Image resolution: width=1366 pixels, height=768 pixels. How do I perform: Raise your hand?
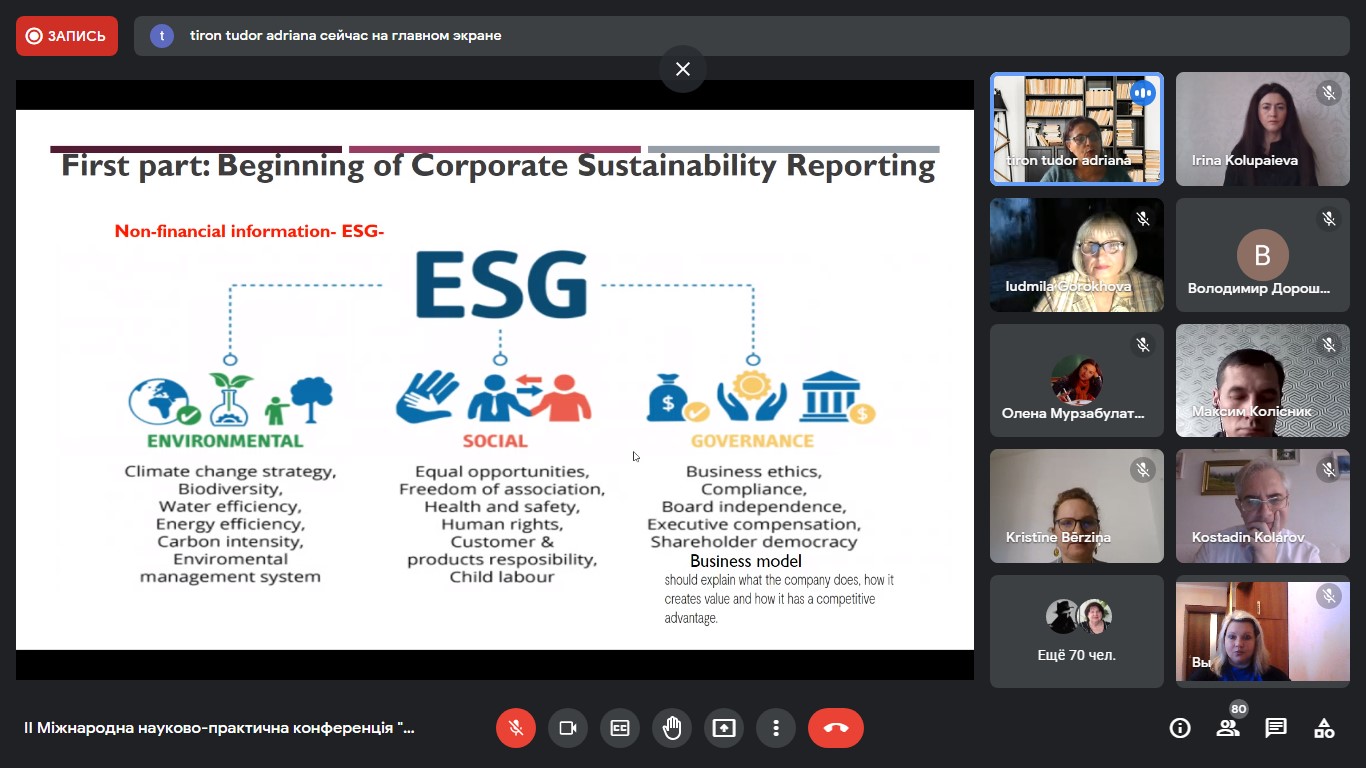(672, 728)
